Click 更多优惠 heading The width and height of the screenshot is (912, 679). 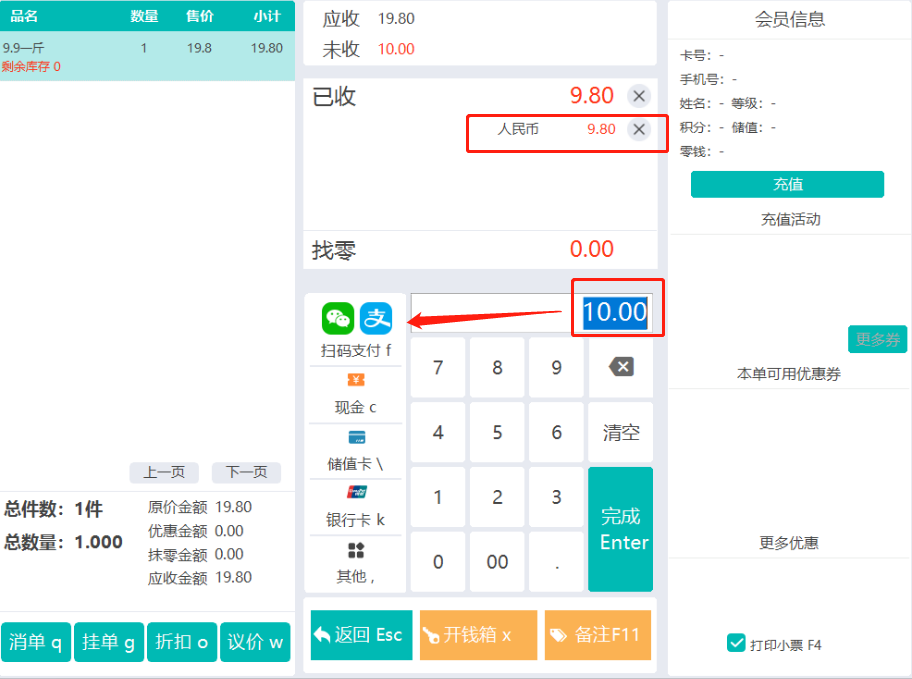pyautogui.click(x=789, y=543)
